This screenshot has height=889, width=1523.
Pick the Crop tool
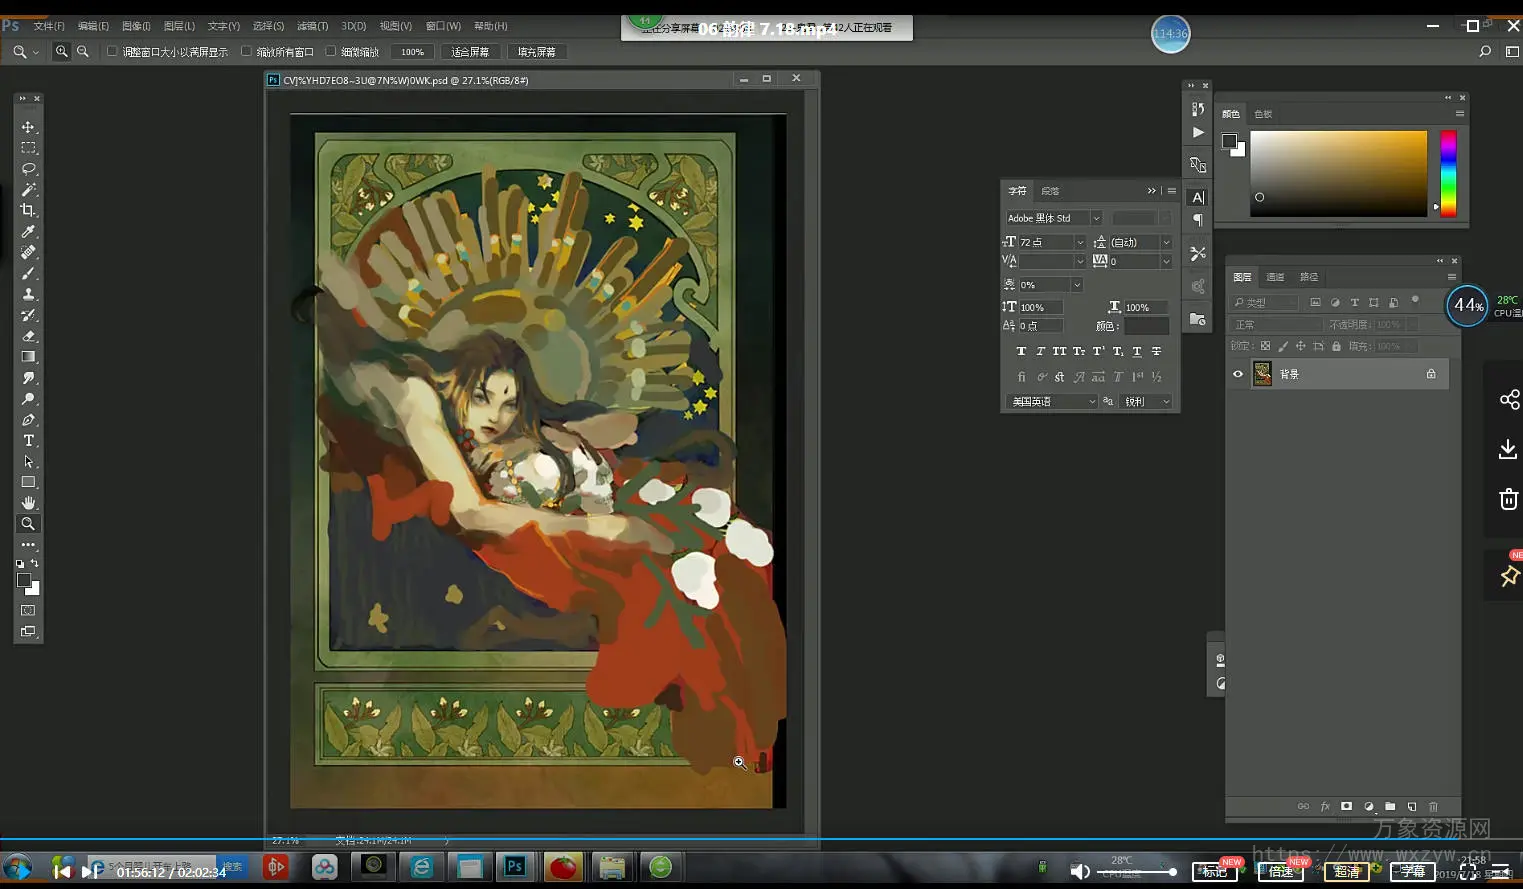[x=28, y=210]
